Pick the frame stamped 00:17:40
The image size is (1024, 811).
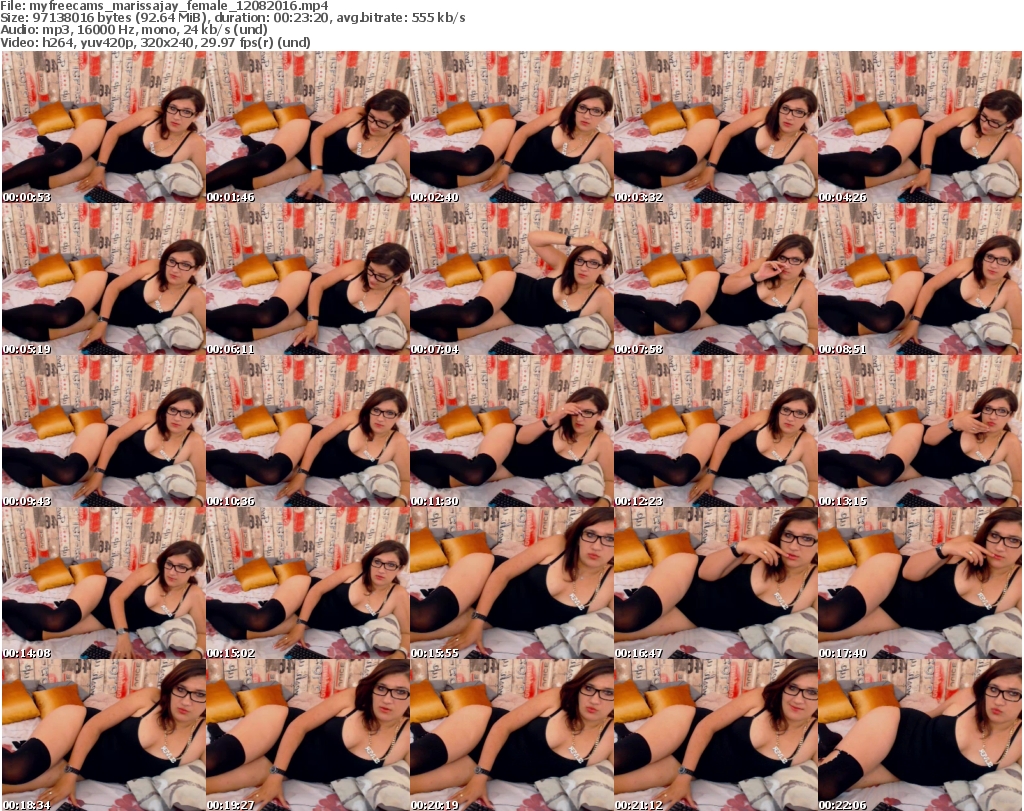[920, 583]
